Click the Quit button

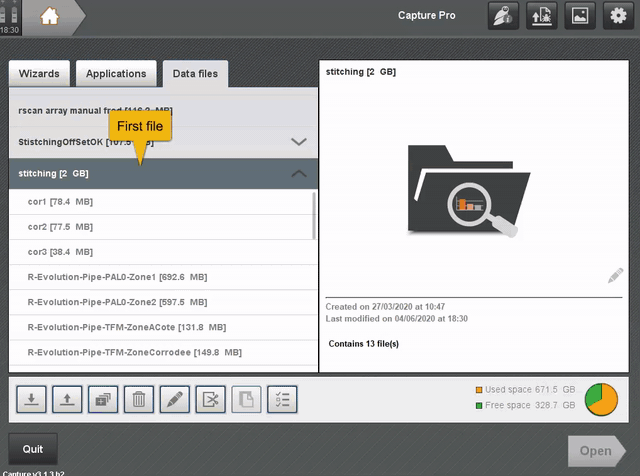33,449
